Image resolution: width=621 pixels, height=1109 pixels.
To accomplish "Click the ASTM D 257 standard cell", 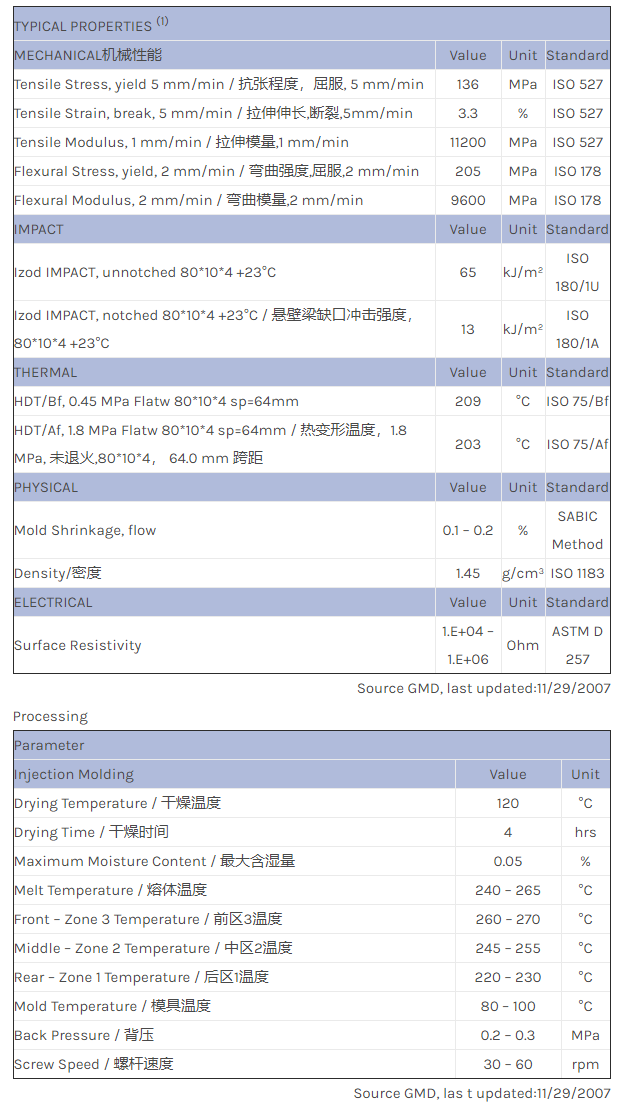I will point(577,645).
